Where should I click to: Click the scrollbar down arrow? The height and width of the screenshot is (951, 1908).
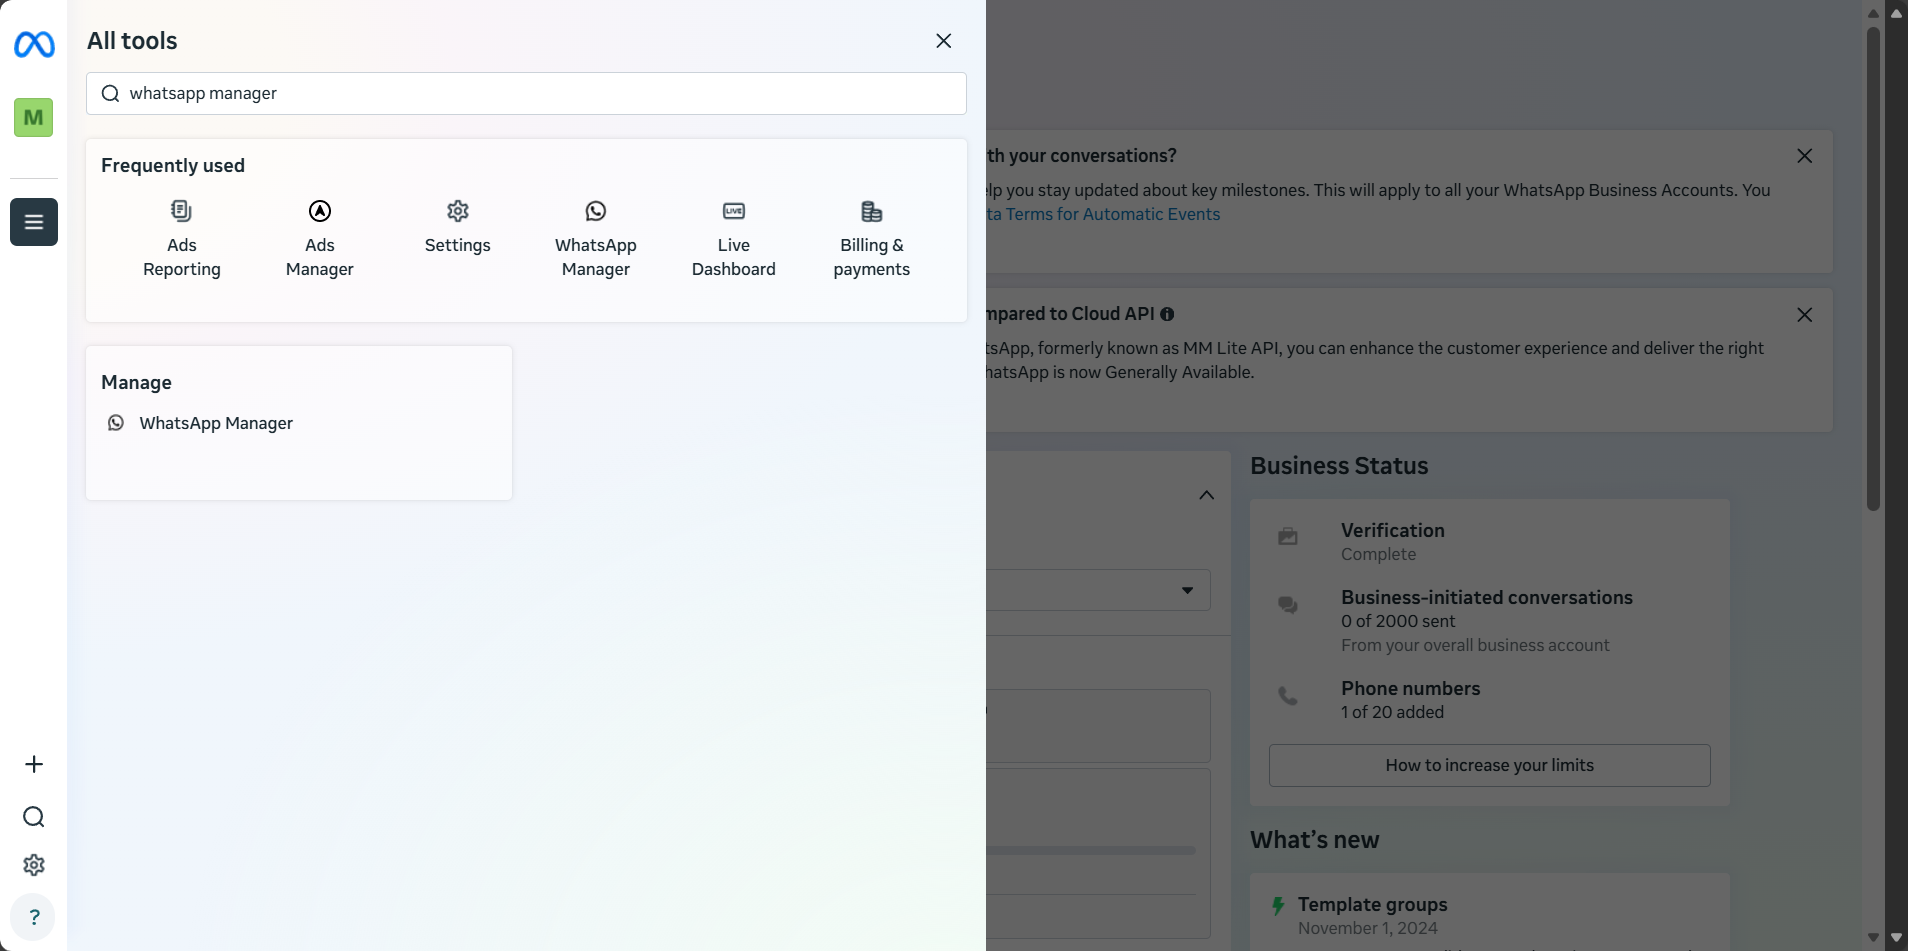point(1874,938)
